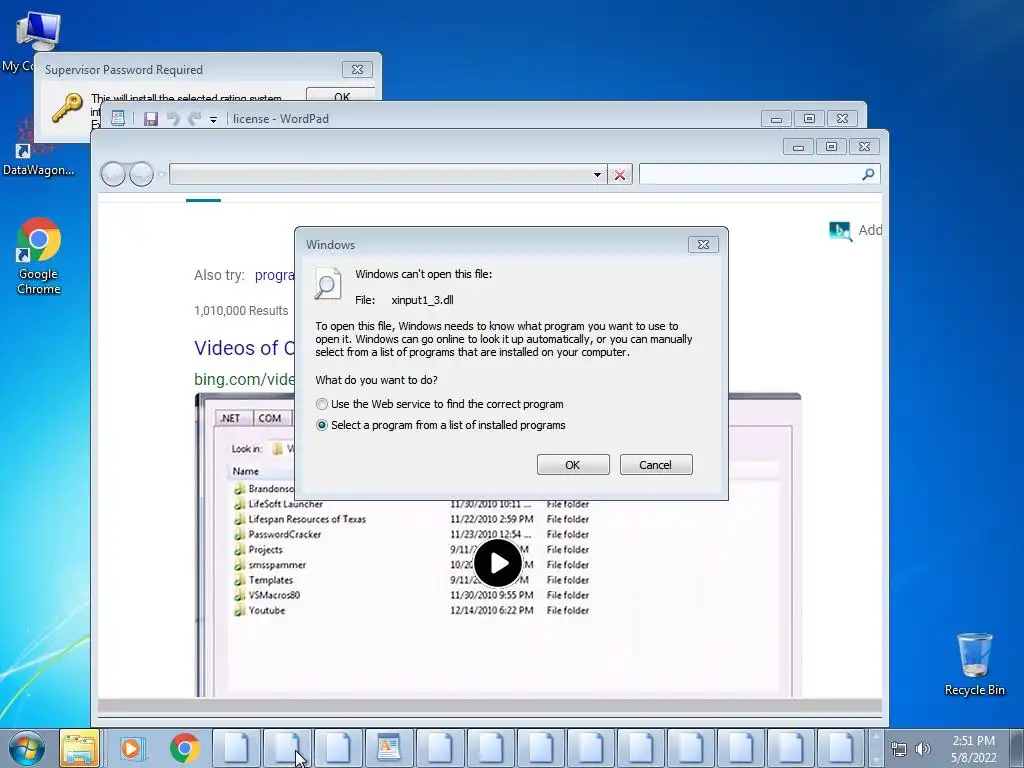This screenshot has height=768, width=1024.
Task: Click the browser search box
Action: click(760, 174)
